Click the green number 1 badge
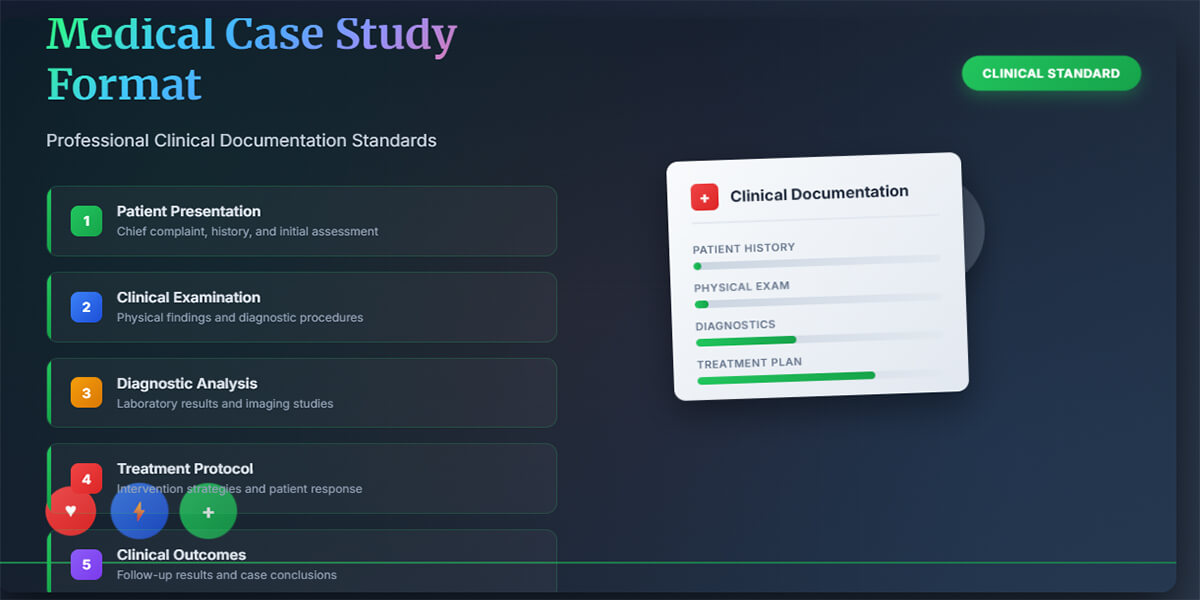1200x600 pixels. click(x=85, y=221)
